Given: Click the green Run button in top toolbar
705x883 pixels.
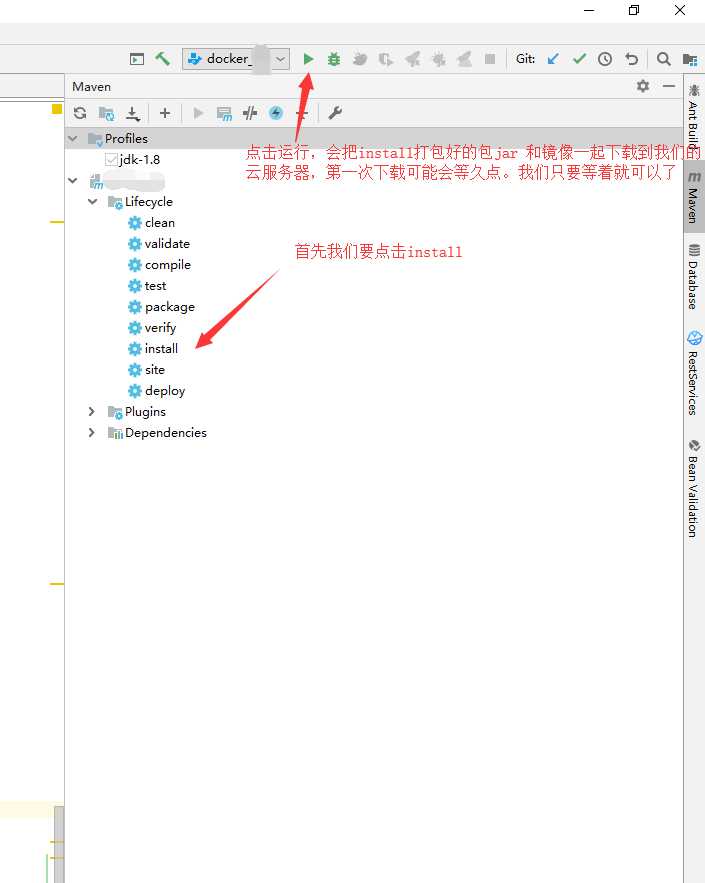Looking at the screenshot, I should click(308, 59).
